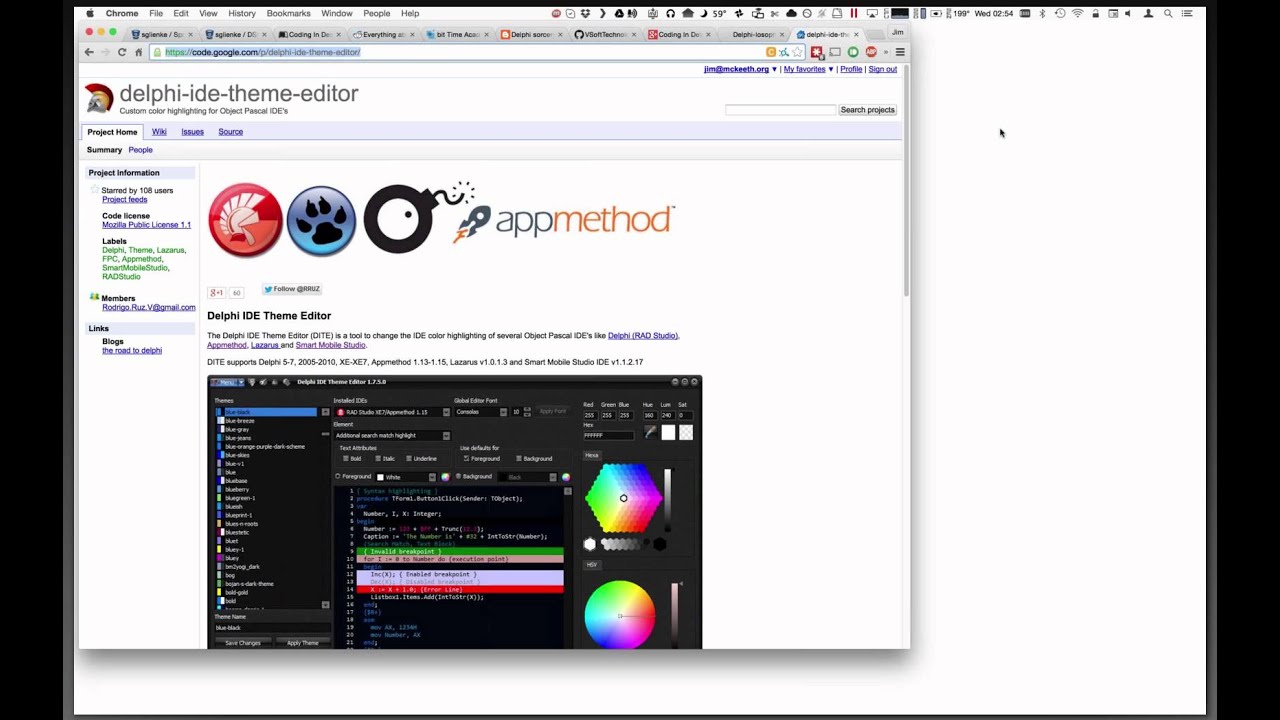The height and width of the screenshot is (720, 1280).
Task: Open the Project feeds link
Action: [x=124, y=199]
